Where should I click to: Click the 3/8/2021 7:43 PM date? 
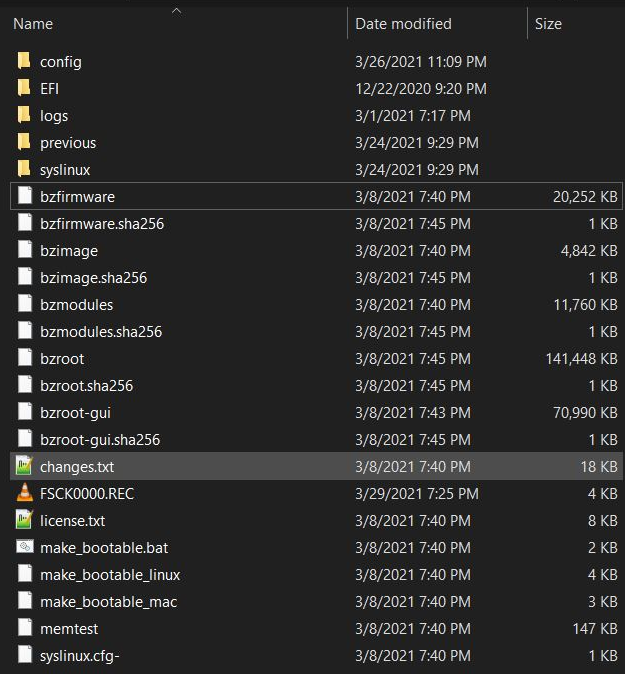point(413,413)
